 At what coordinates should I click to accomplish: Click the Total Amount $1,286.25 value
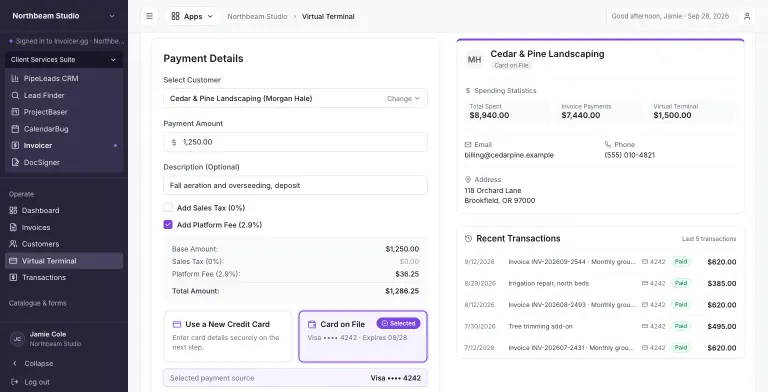pyautogui.click(x=402, y=291)
